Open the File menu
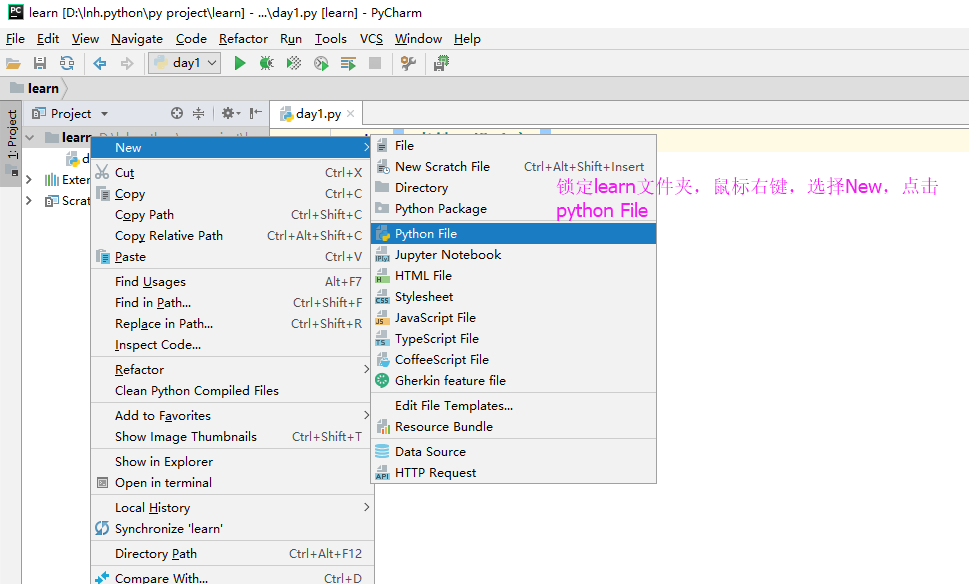The image size is (969, 584). [x=15, y=39]
